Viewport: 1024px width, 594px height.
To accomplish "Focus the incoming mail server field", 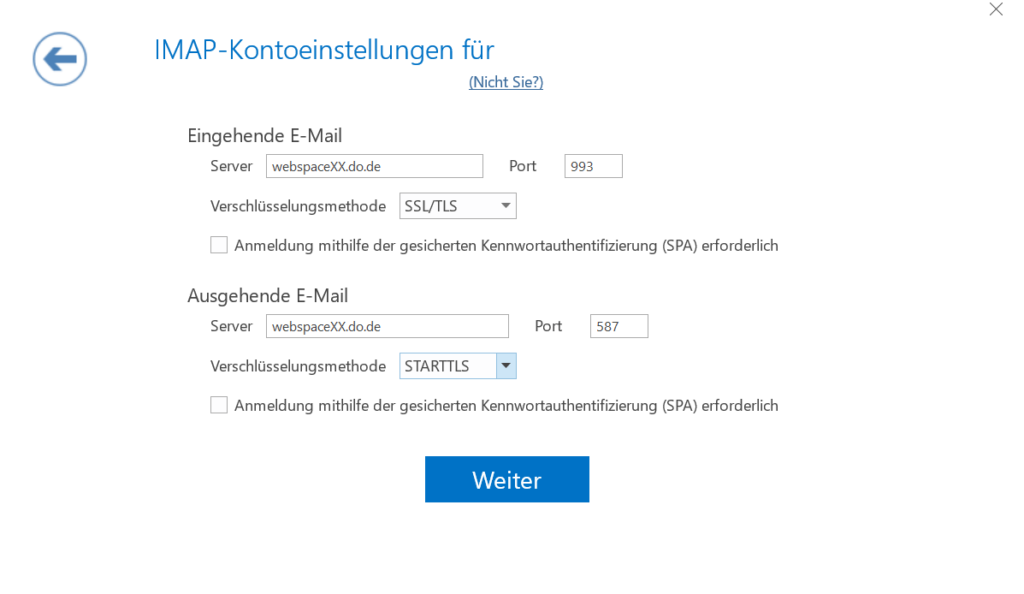I will tap(374, 166).
